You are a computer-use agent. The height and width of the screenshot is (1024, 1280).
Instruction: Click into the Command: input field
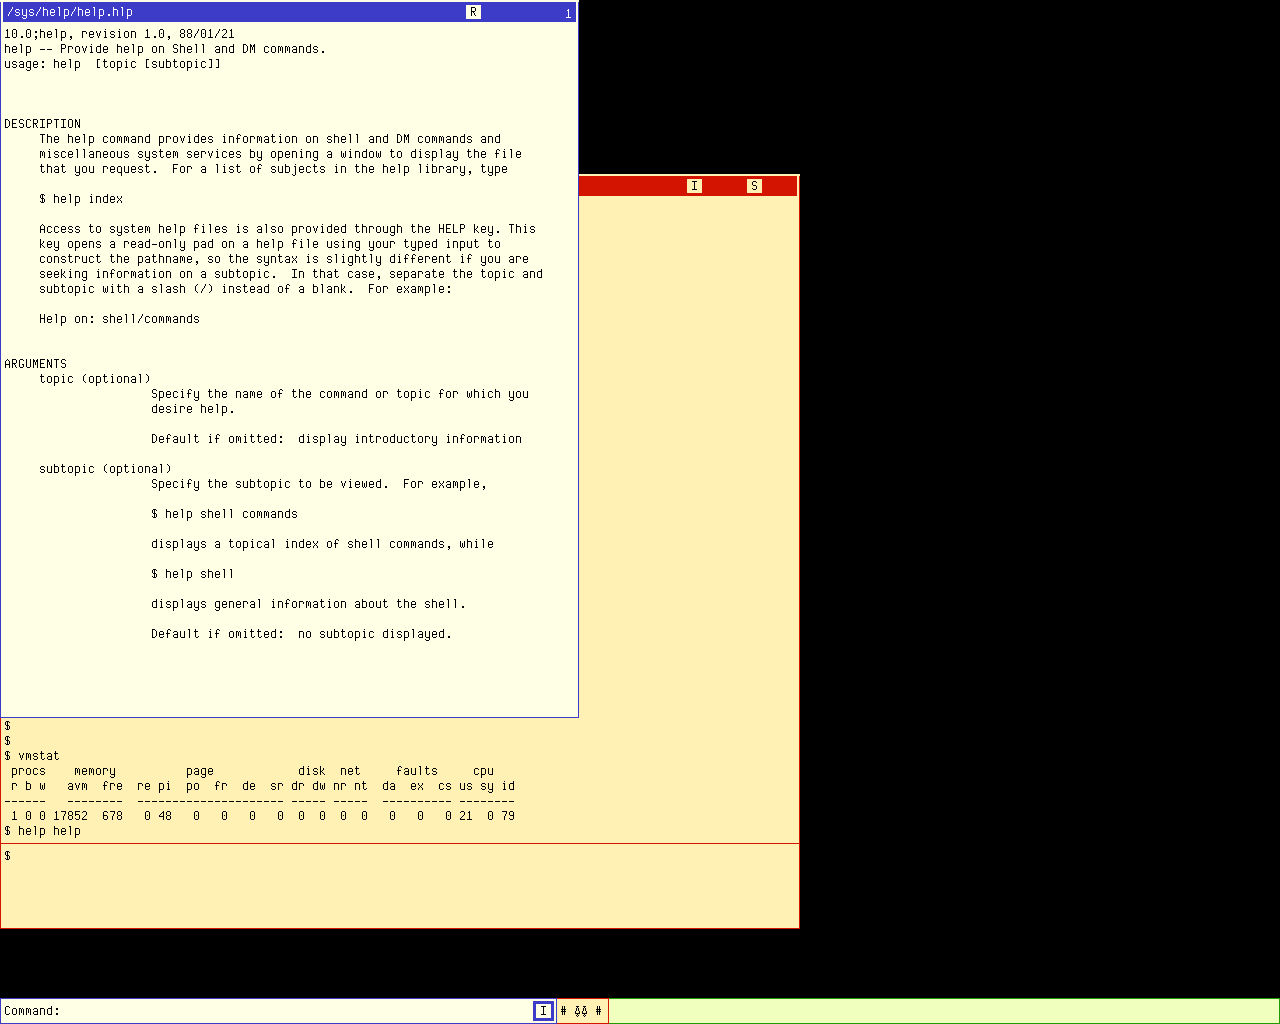pyautogui.click(x=296, y=1011)
